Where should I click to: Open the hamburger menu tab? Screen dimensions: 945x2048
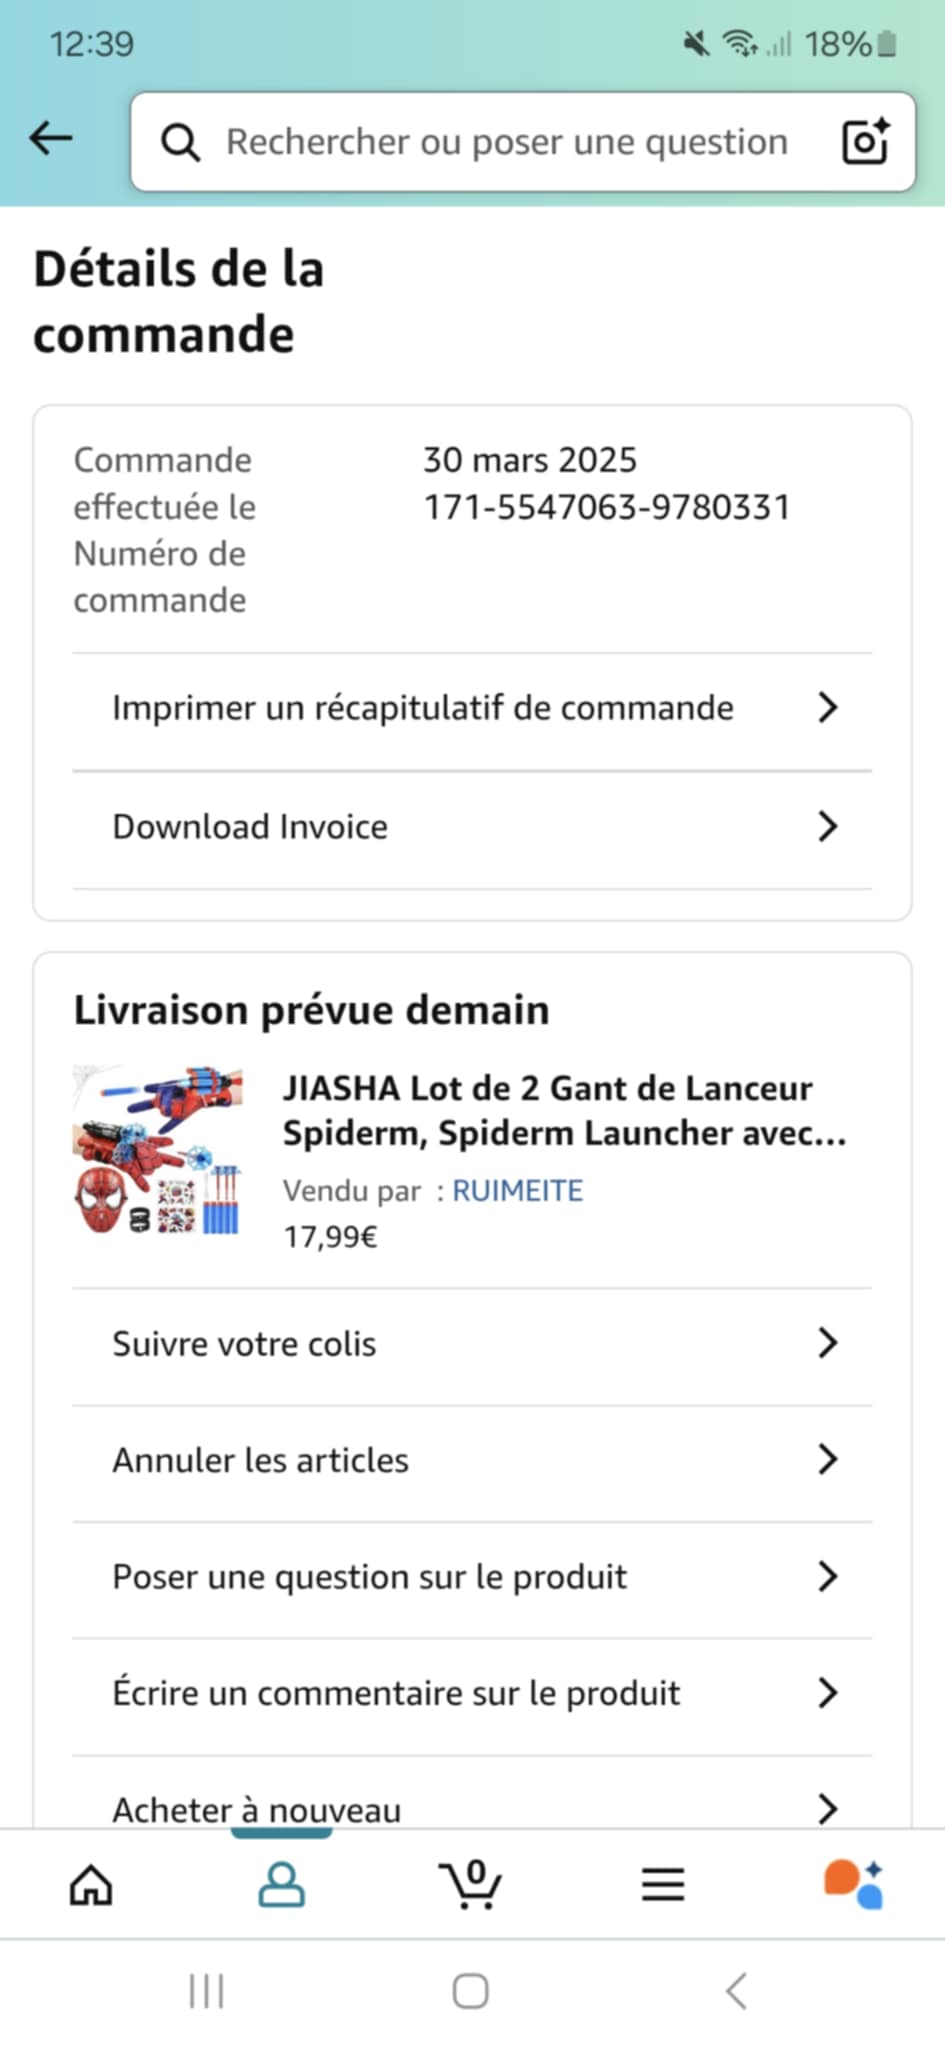pos(663,1885)
